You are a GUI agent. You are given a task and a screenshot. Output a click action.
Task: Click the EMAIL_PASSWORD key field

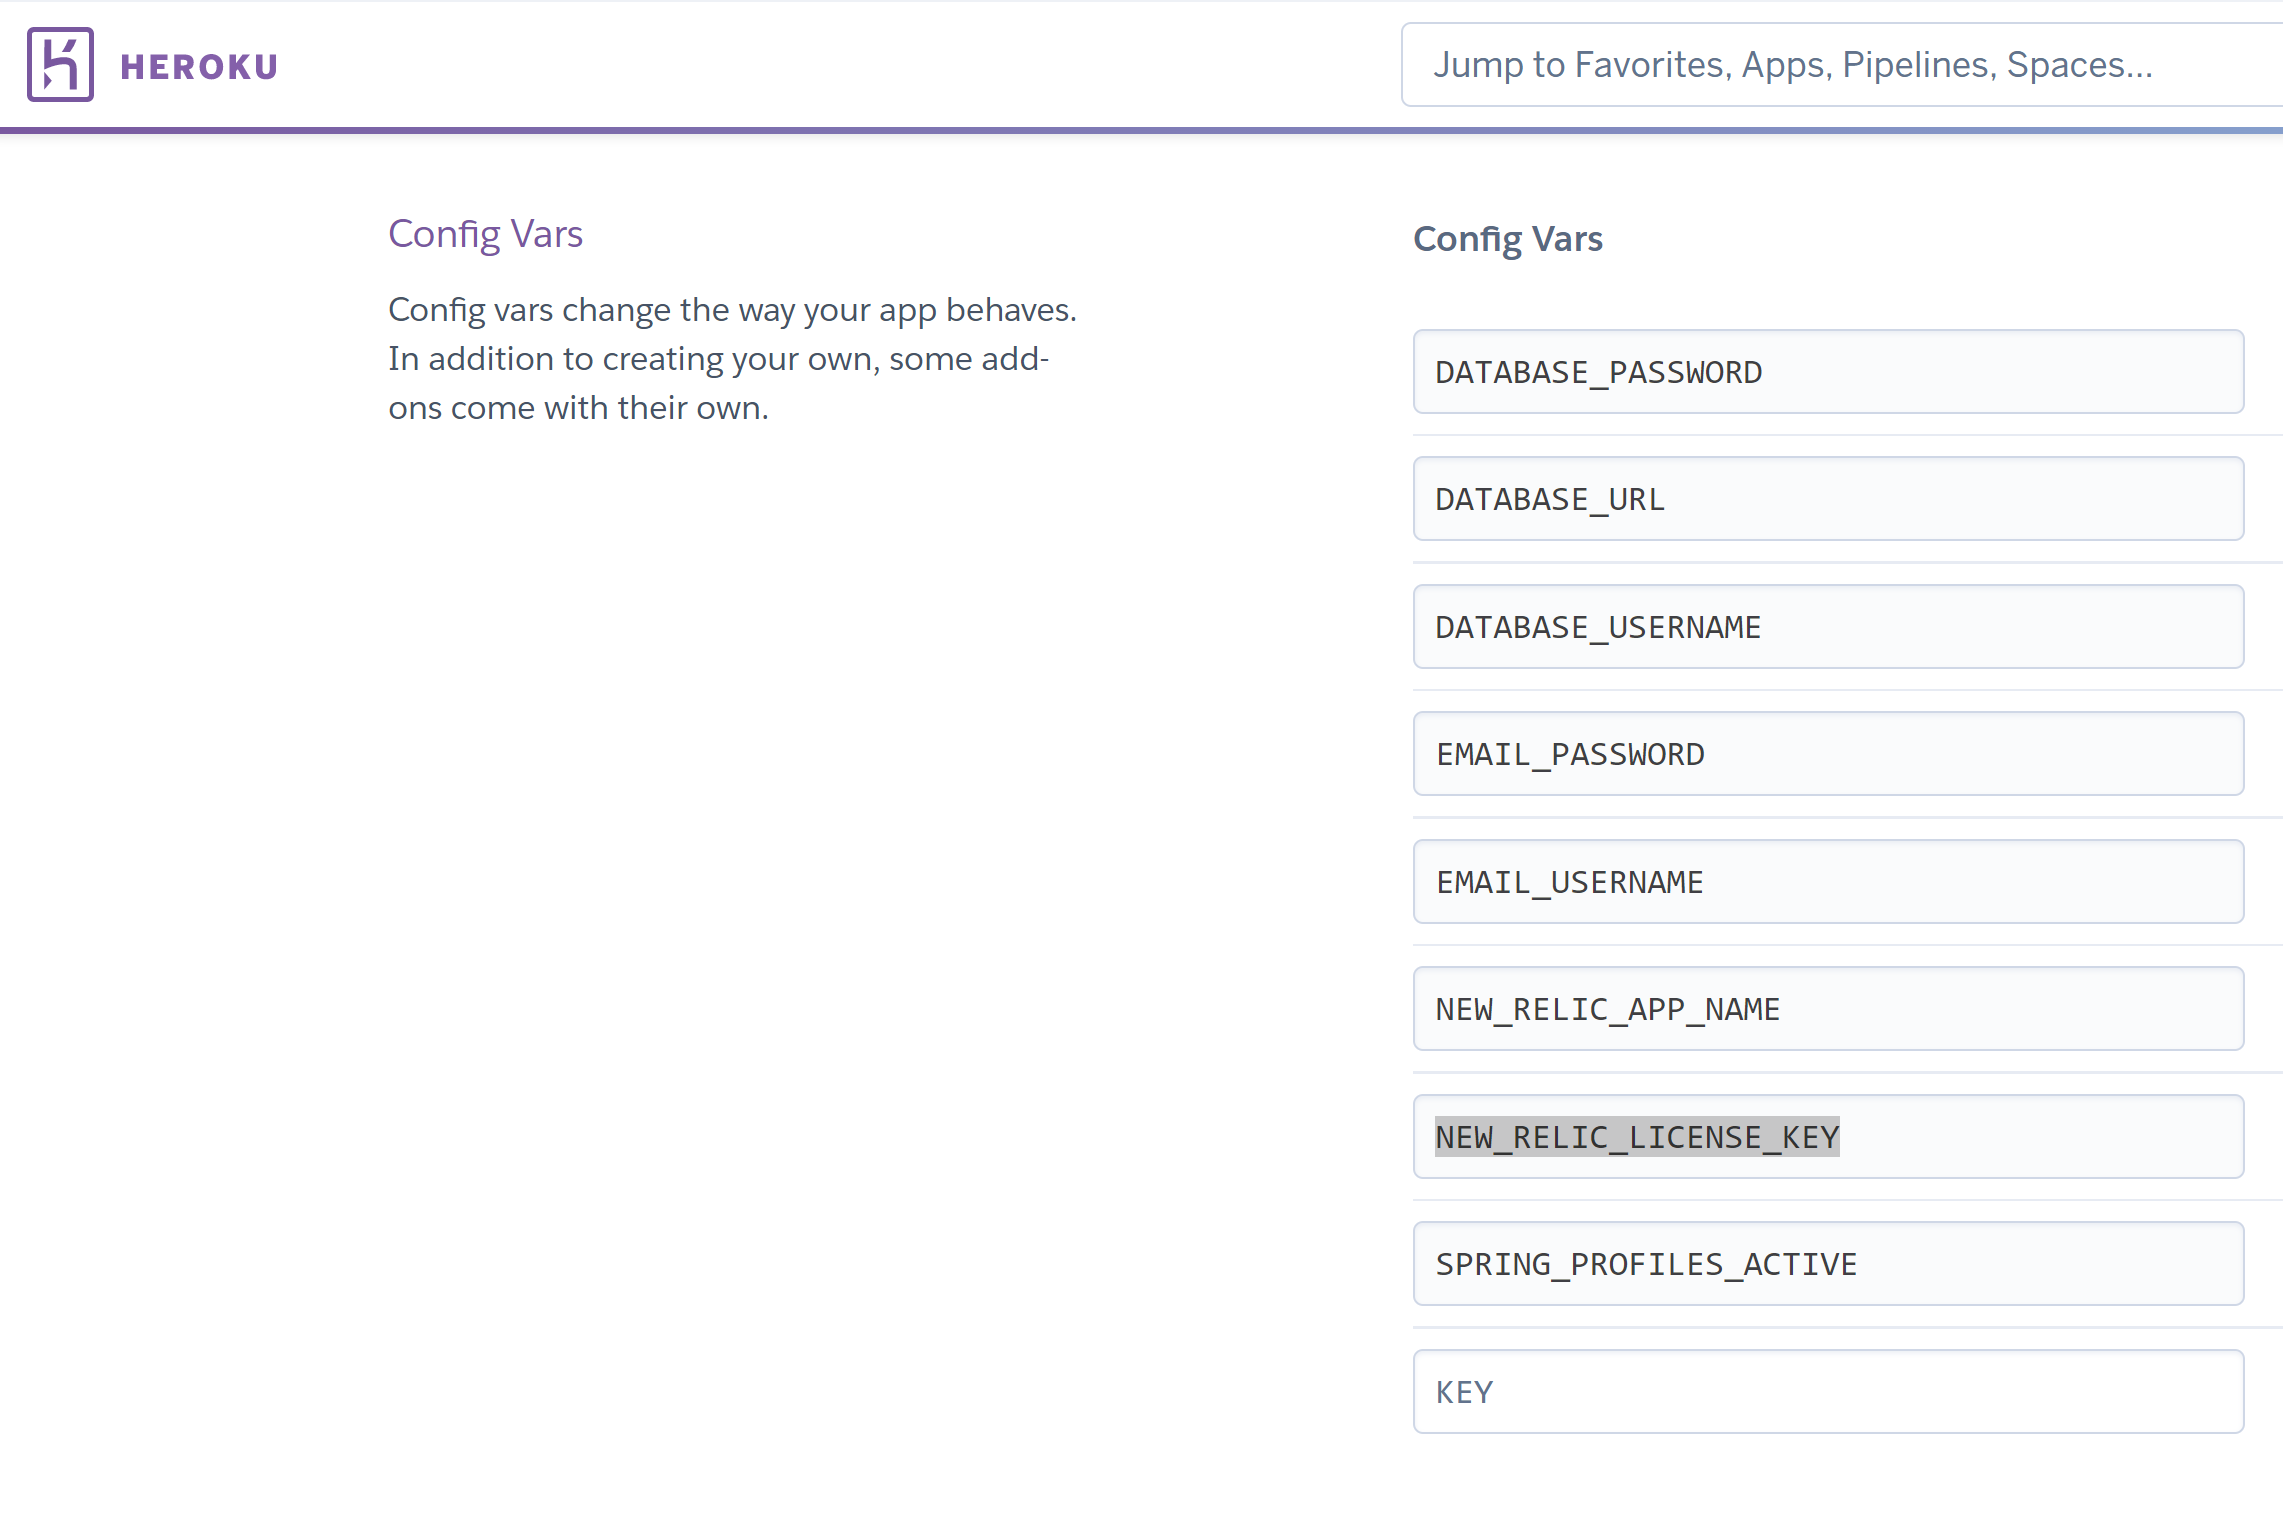coord(1827,754)
